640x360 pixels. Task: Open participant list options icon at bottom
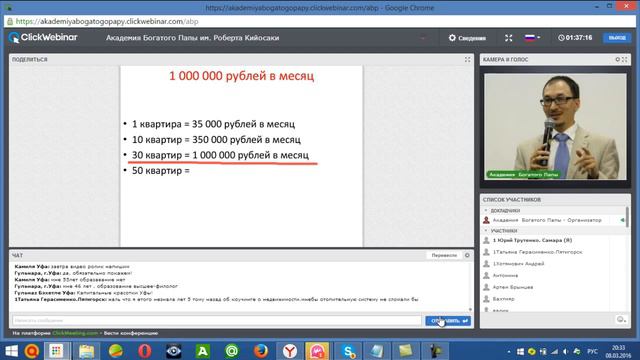coord(621,320)
